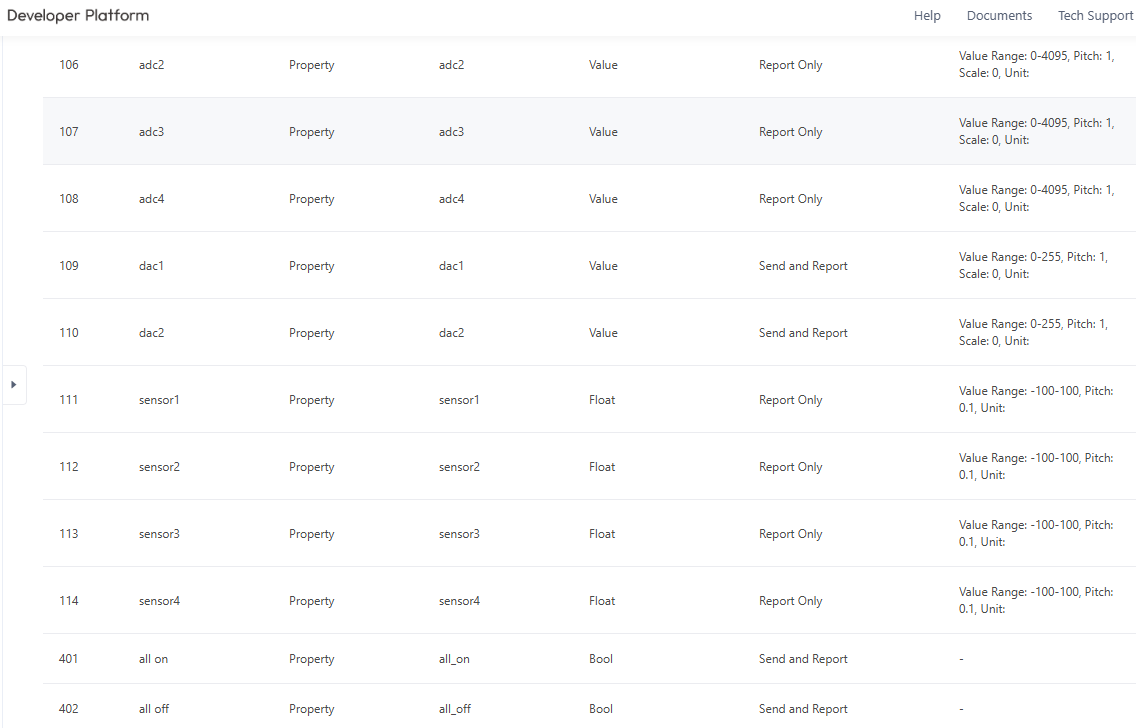Click Float data type in sensor2 row
This screenshot has height=728, width=1136.
[x=602, y=467]
